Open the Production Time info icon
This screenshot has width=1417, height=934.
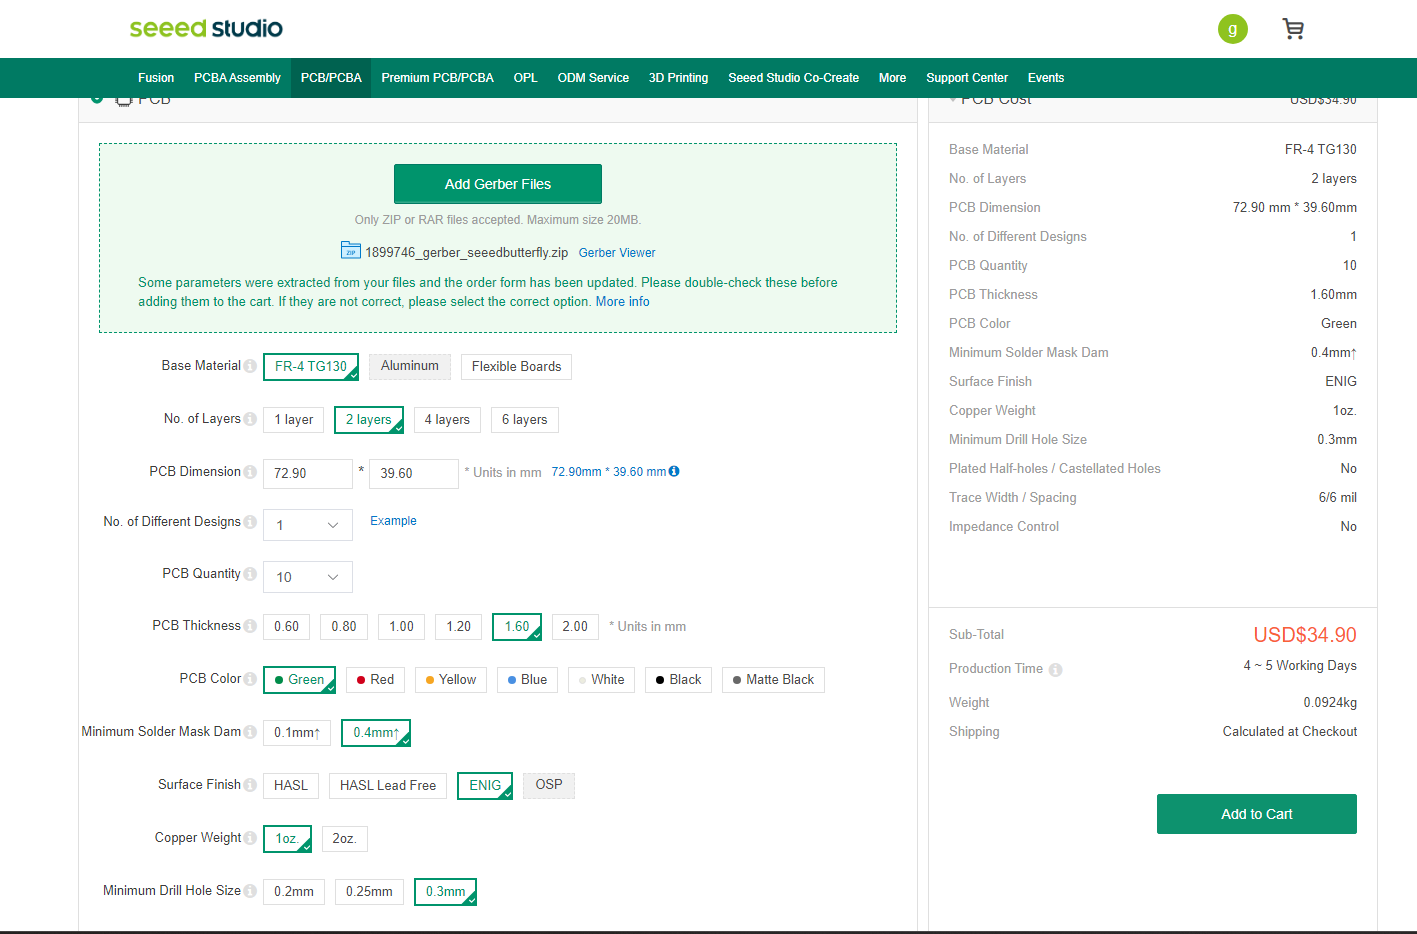pyautogui.click(x=1056, y=669)
